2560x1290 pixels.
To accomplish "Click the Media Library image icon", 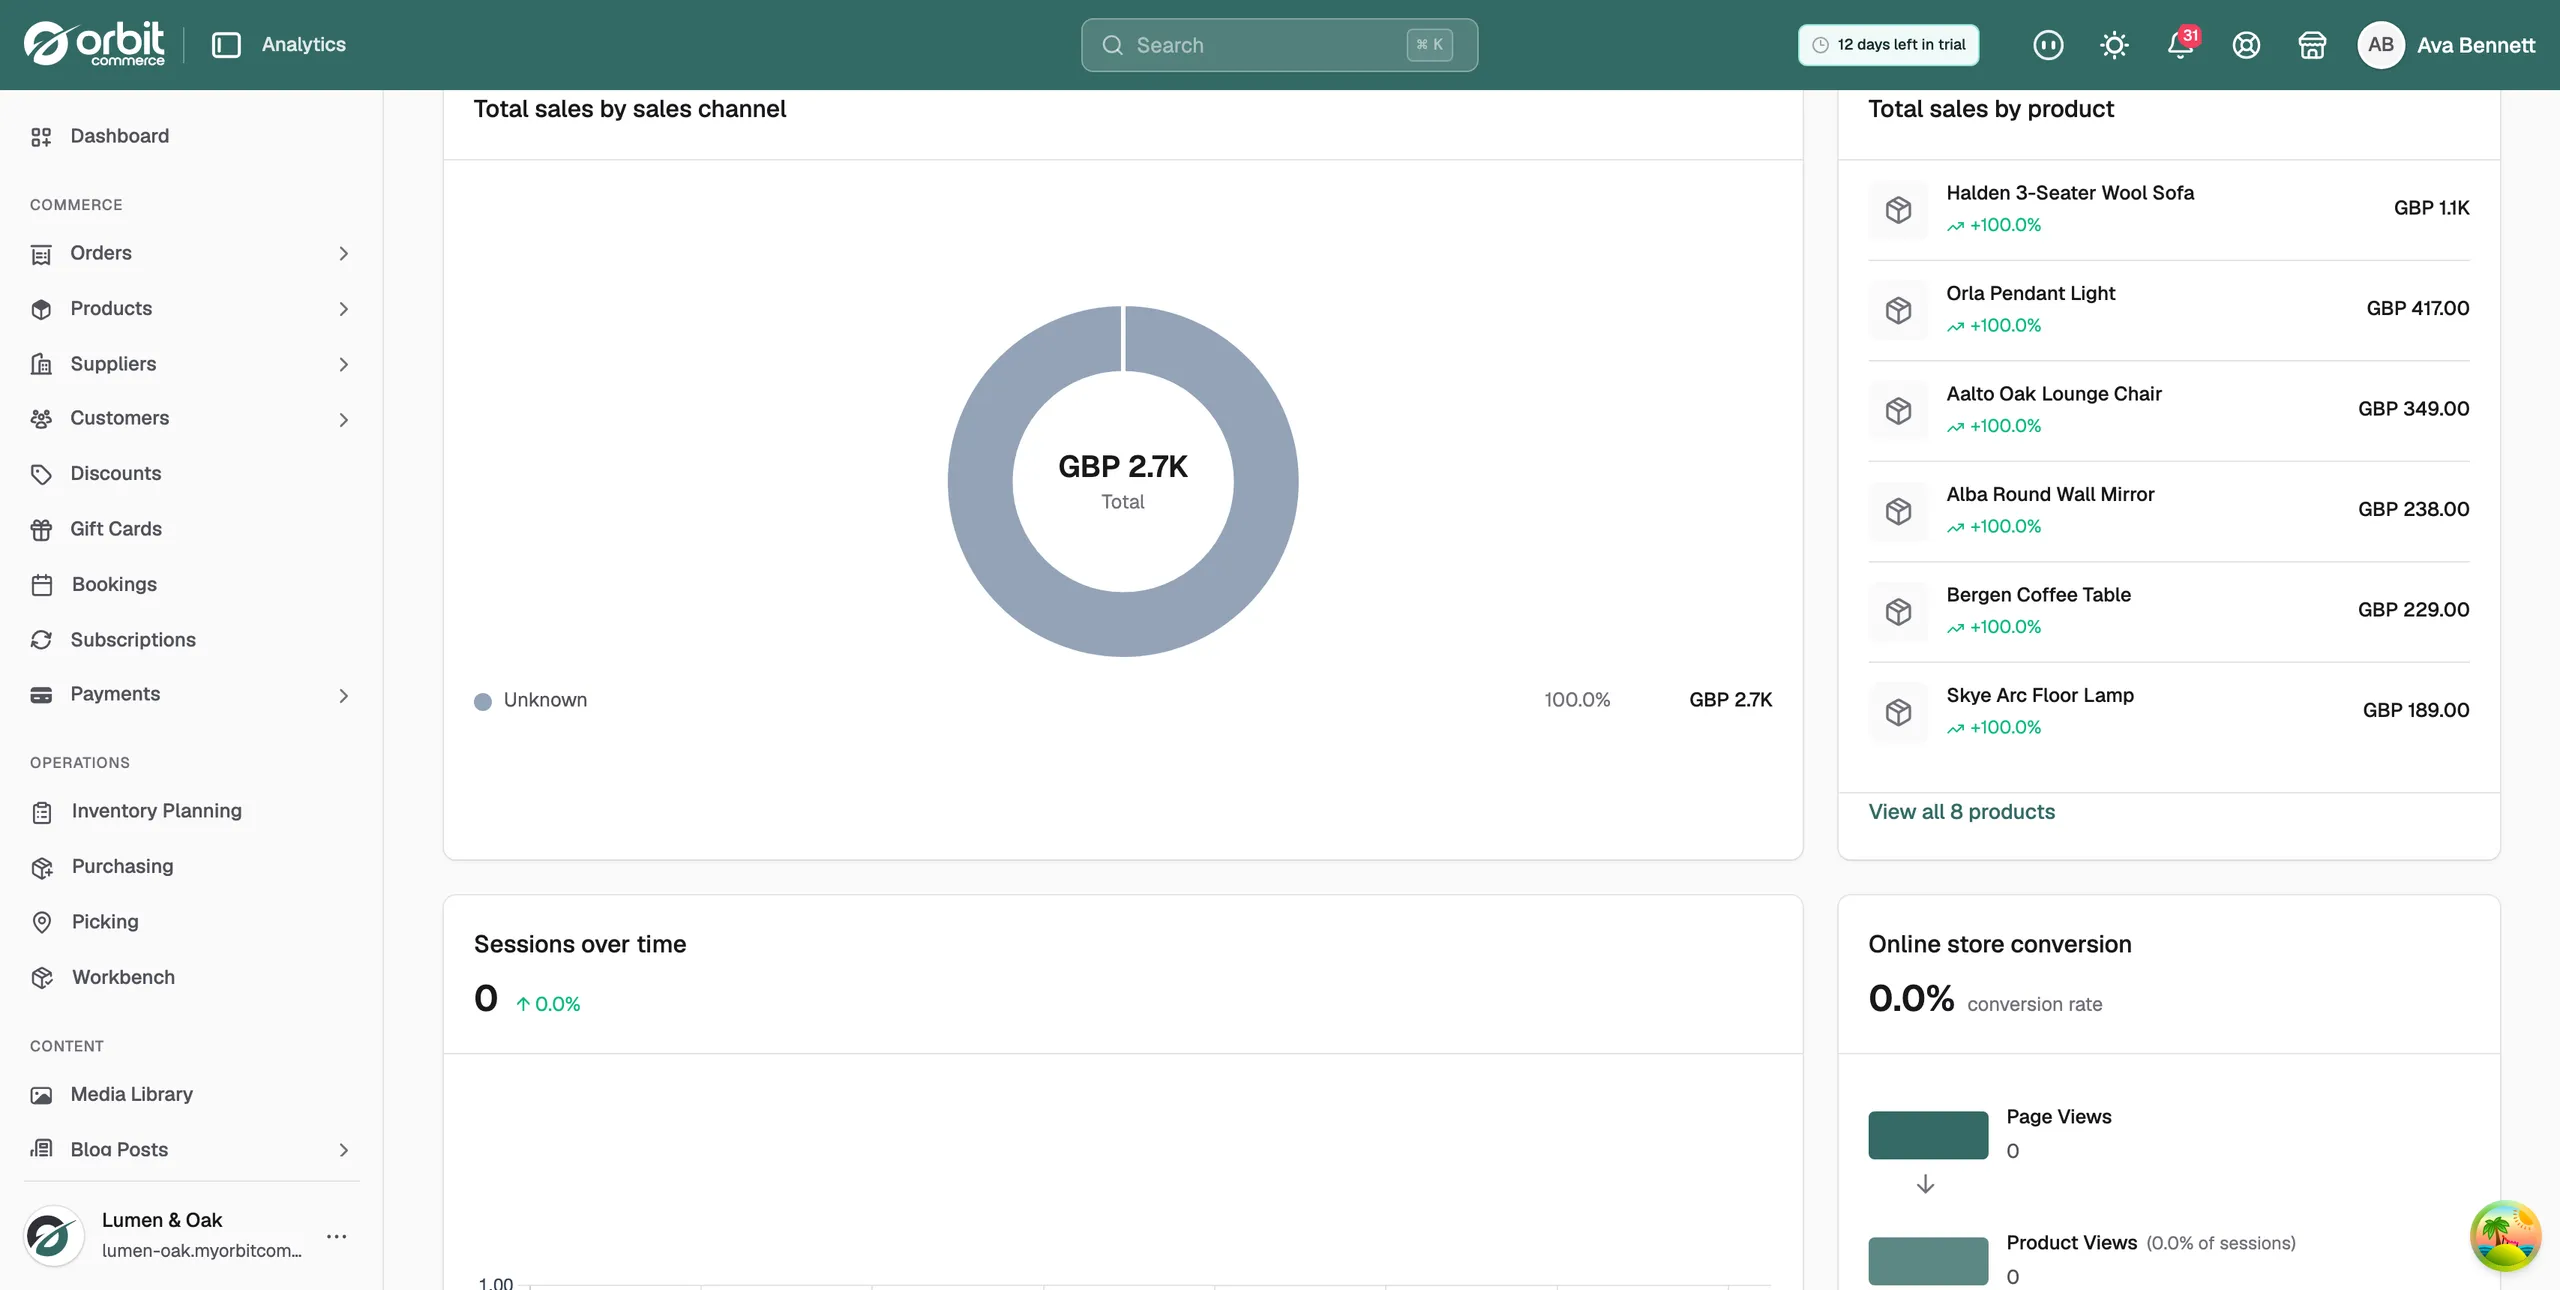I will point(41,1095).
